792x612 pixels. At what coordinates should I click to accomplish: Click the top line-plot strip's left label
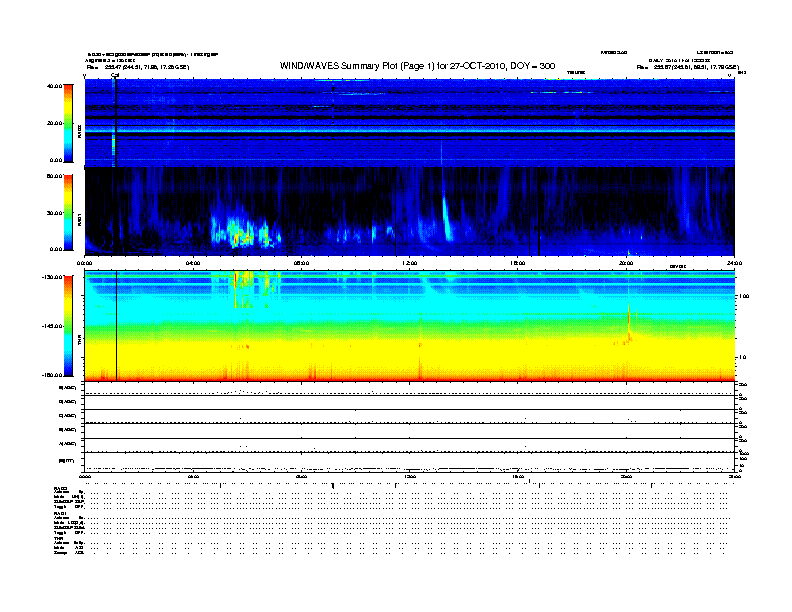coord(68,388)
